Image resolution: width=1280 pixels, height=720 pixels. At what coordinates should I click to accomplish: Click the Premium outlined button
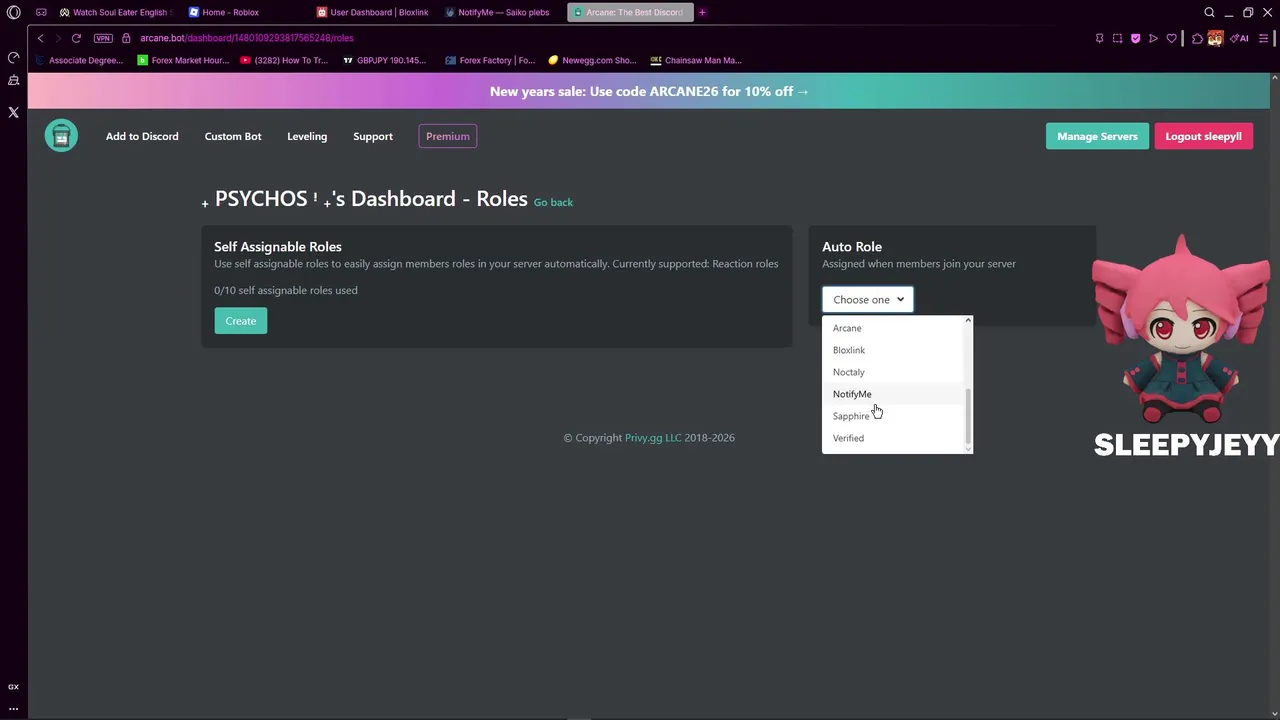click(x=448, y=136)
